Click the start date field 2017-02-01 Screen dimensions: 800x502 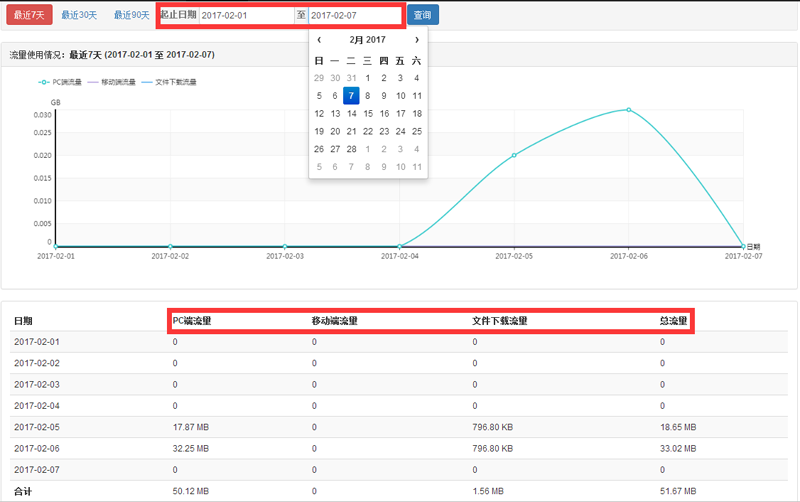click(x=245, y=15)
